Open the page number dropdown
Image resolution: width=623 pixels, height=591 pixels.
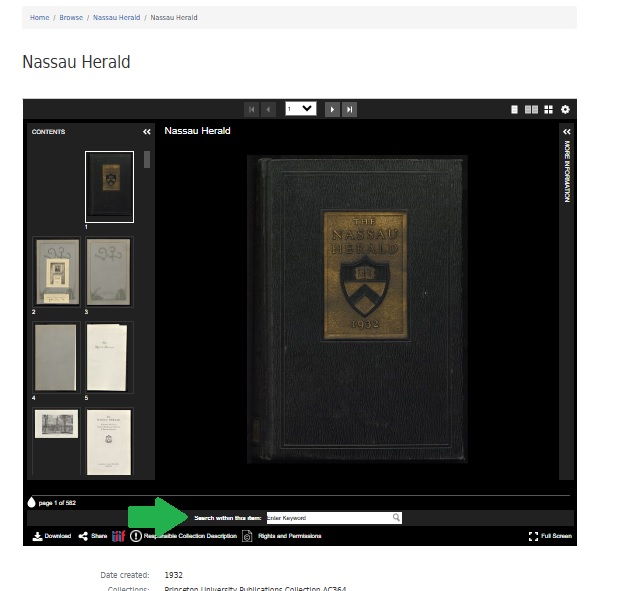point(301,109)
